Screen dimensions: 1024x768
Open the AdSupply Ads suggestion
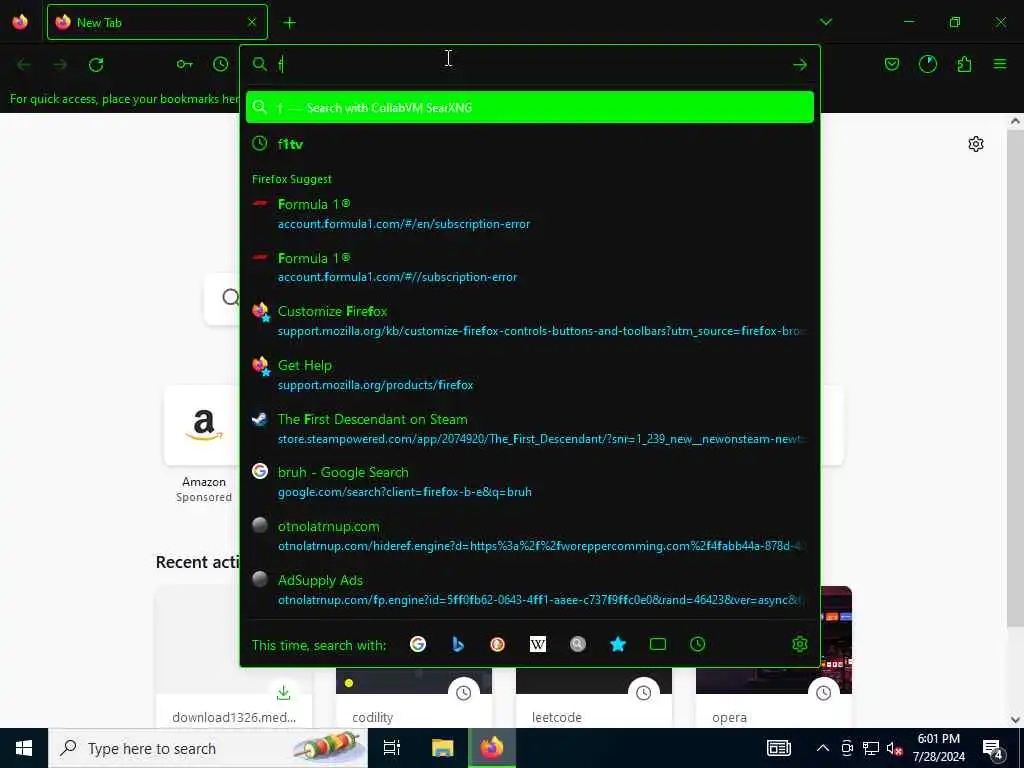coord(530,590)
